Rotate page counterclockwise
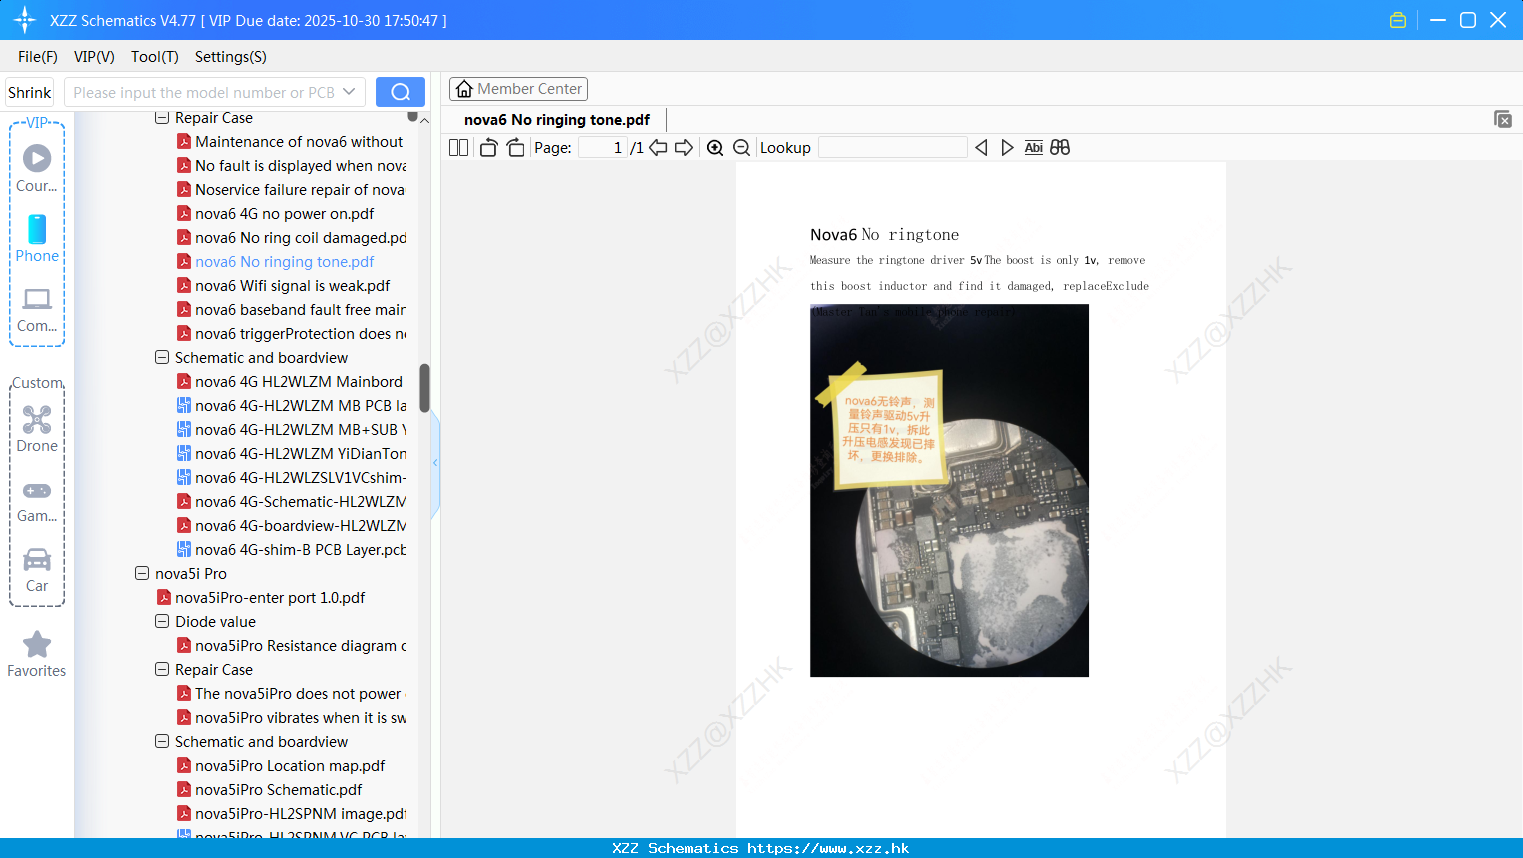Screen dimensions: 1523x858 click(x=488, y=148)
